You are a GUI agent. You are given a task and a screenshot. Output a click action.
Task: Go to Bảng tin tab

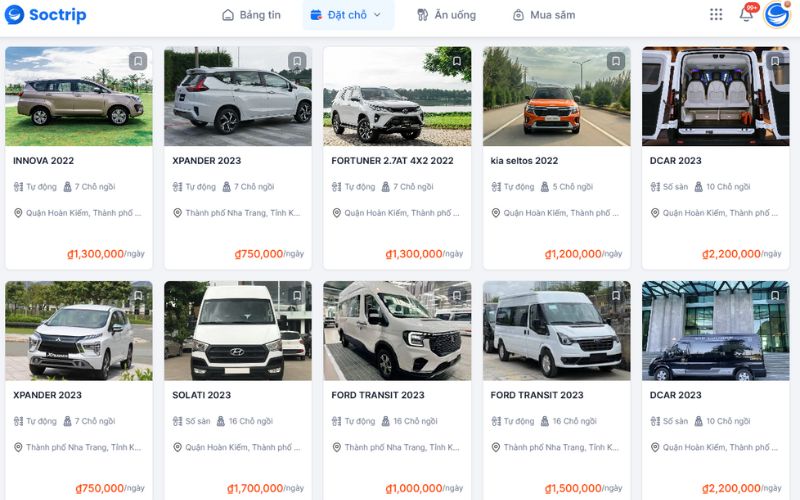point(252,15)
